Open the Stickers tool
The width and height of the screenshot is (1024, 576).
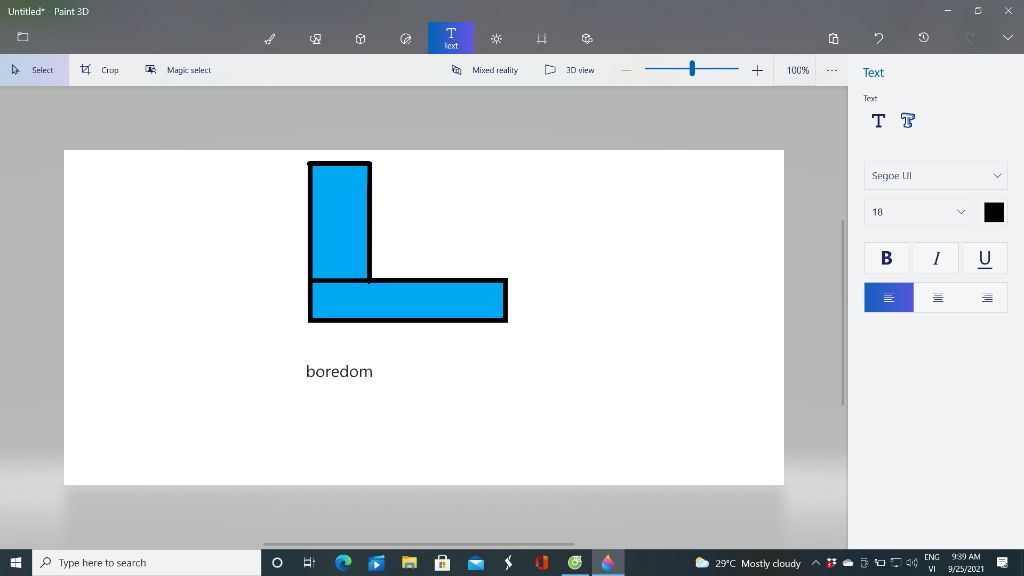coord(406,39)
